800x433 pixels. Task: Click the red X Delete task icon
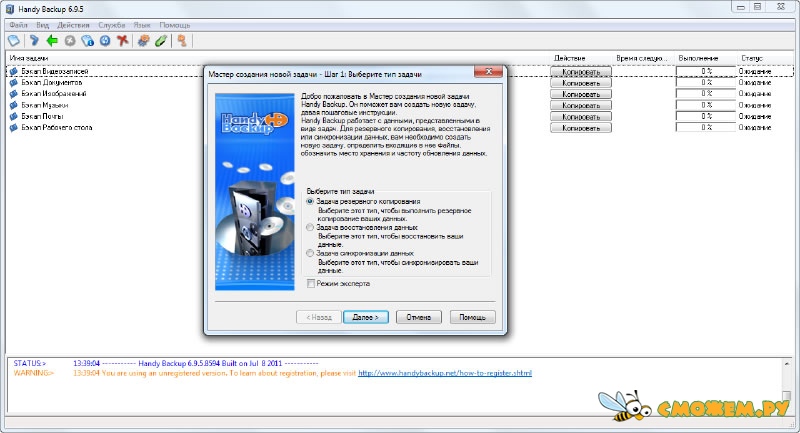pos(122,41)
